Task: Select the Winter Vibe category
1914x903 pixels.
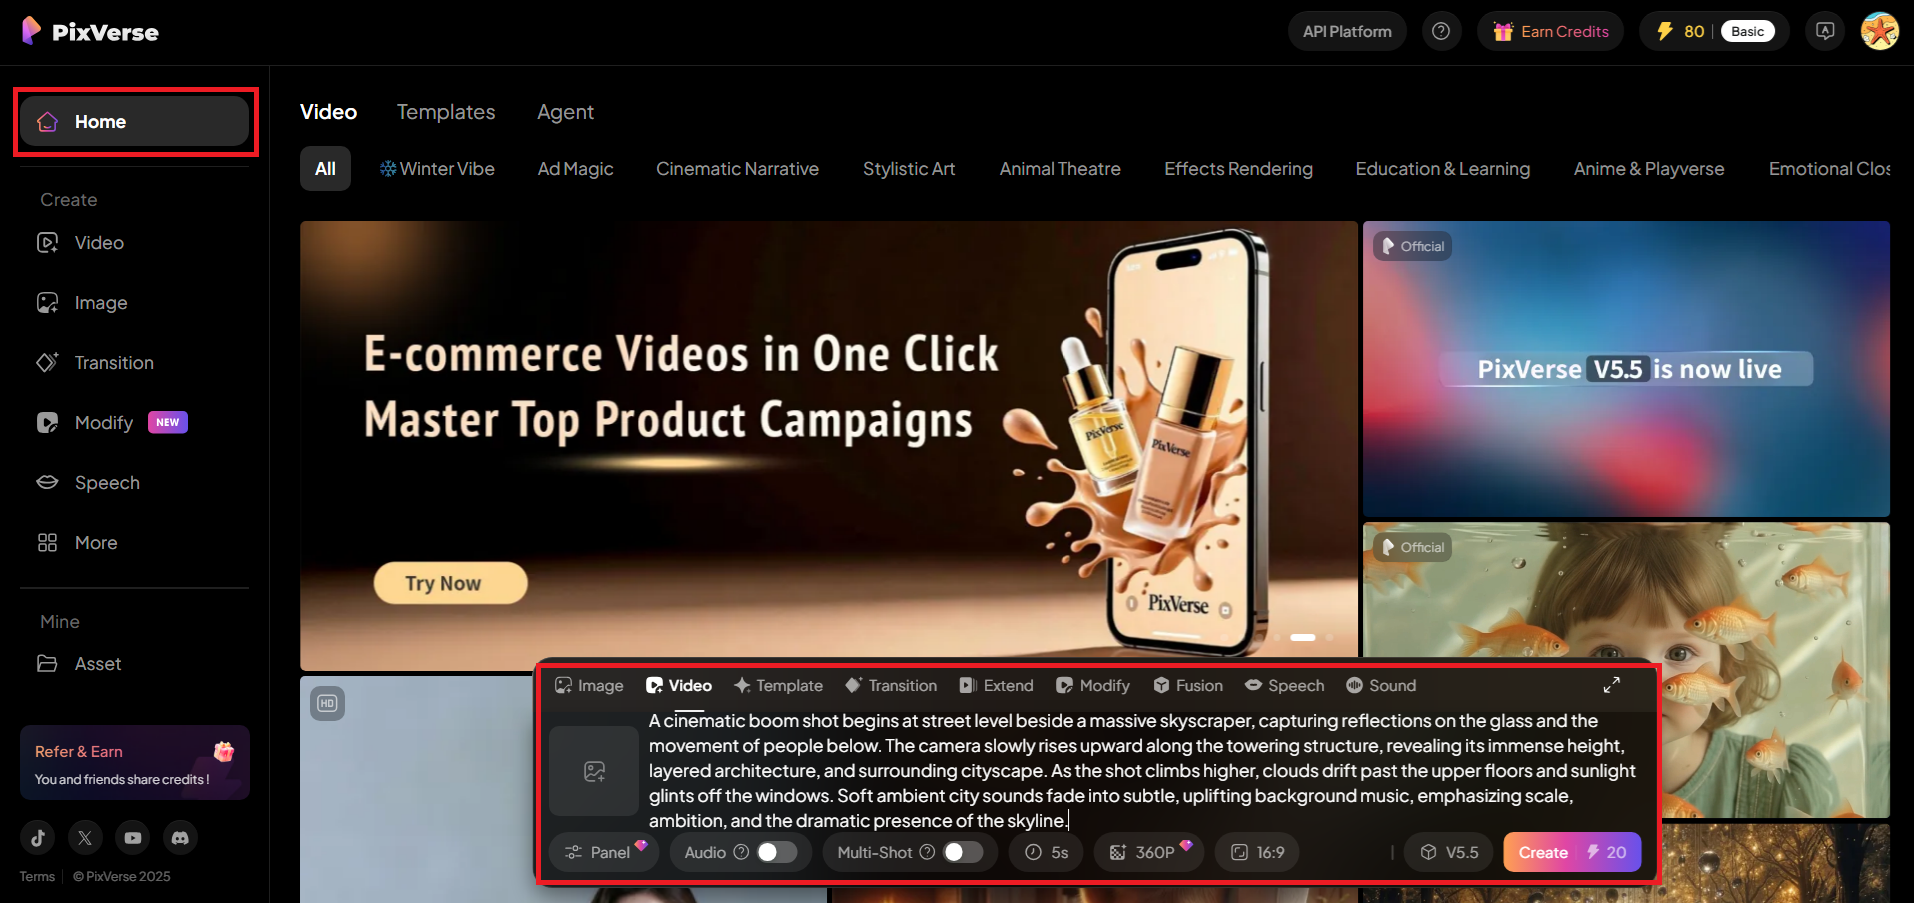Action: (x=437, y=169)
